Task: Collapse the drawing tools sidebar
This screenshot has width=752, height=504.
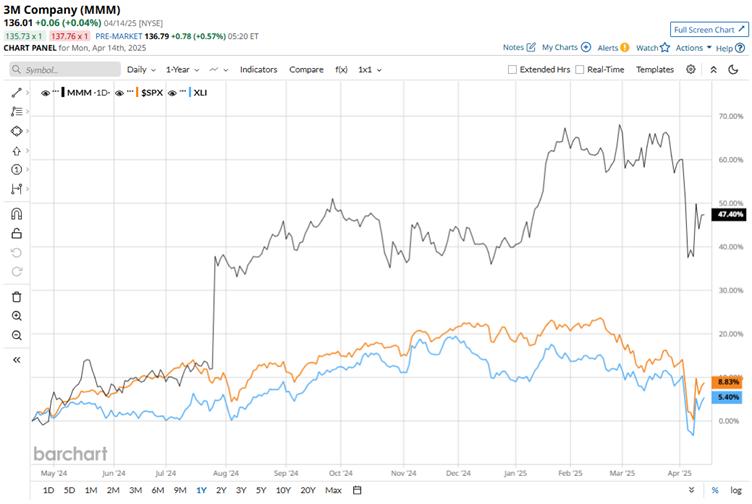Action: click(16, 360)
